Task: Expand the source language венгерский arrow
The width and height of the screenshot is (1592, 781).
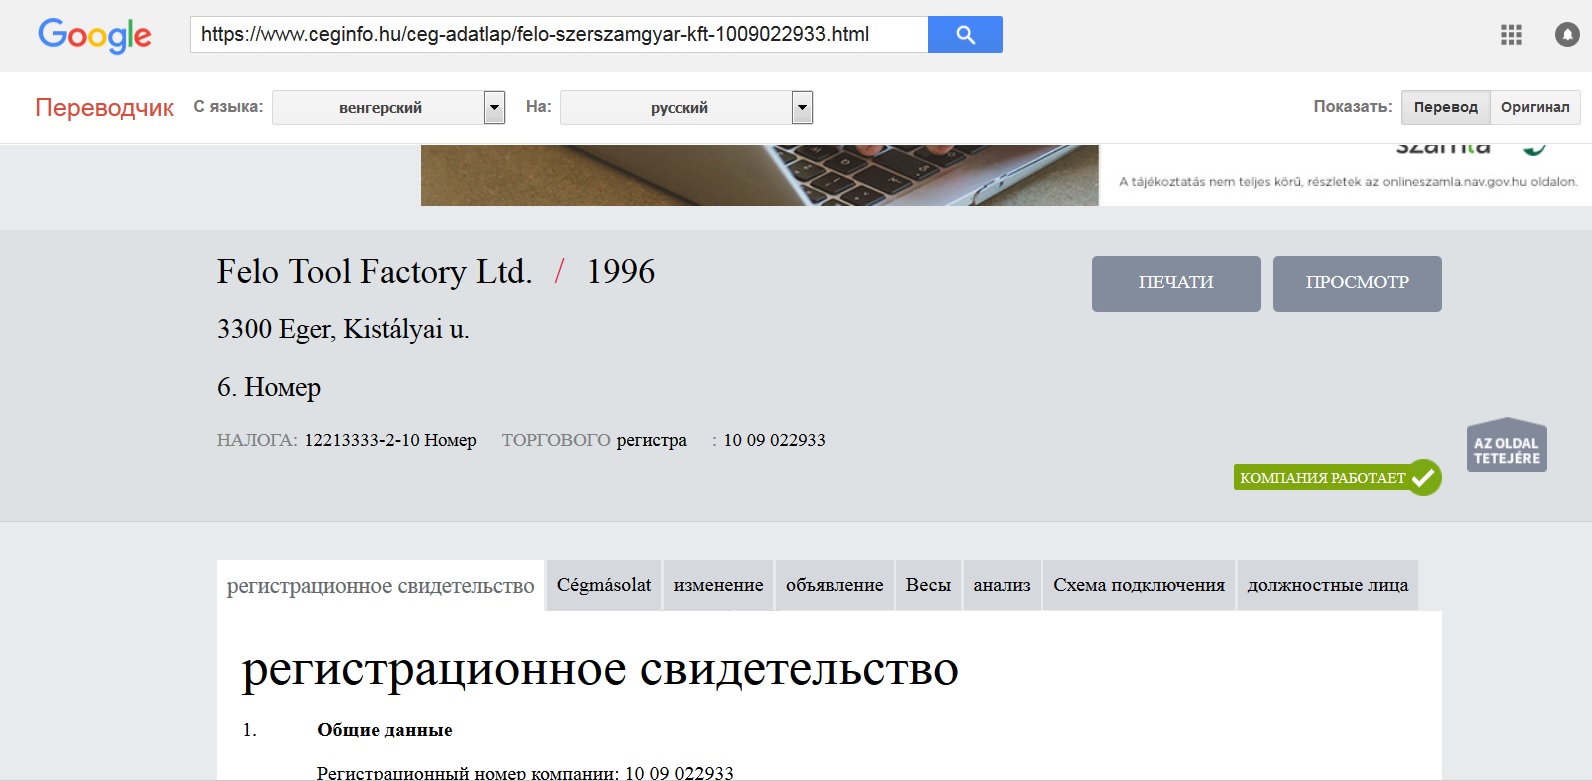Action: coord(494,107)
